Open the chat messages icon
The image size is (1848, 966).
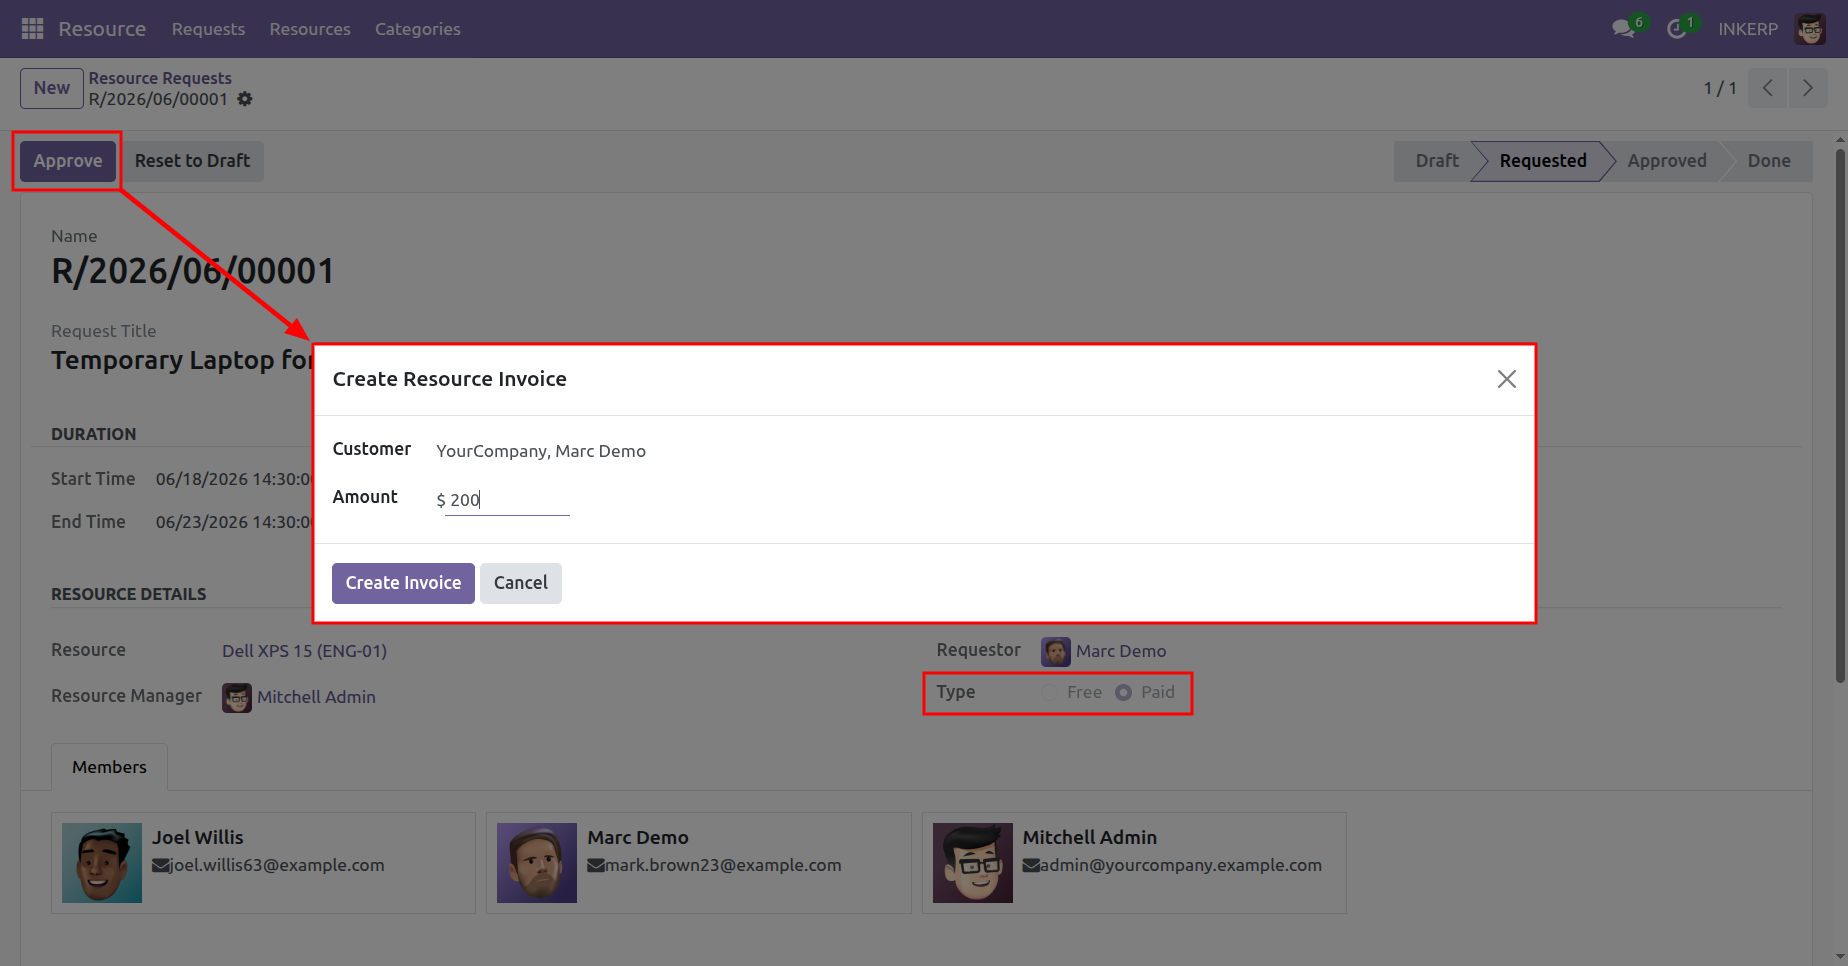coord(1623,29)
